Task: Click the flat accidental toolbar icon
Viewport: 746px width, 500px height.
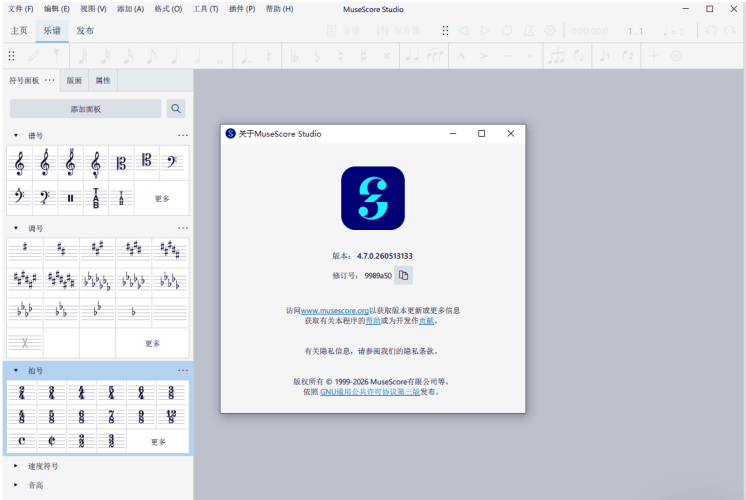Action: coord(317,57)
